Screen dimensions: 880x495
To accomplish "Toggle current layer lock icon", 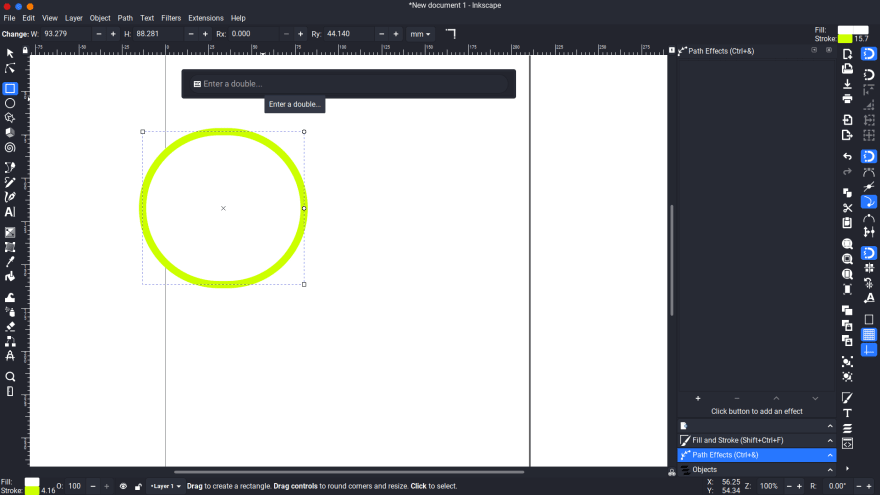I will point(138,487).
